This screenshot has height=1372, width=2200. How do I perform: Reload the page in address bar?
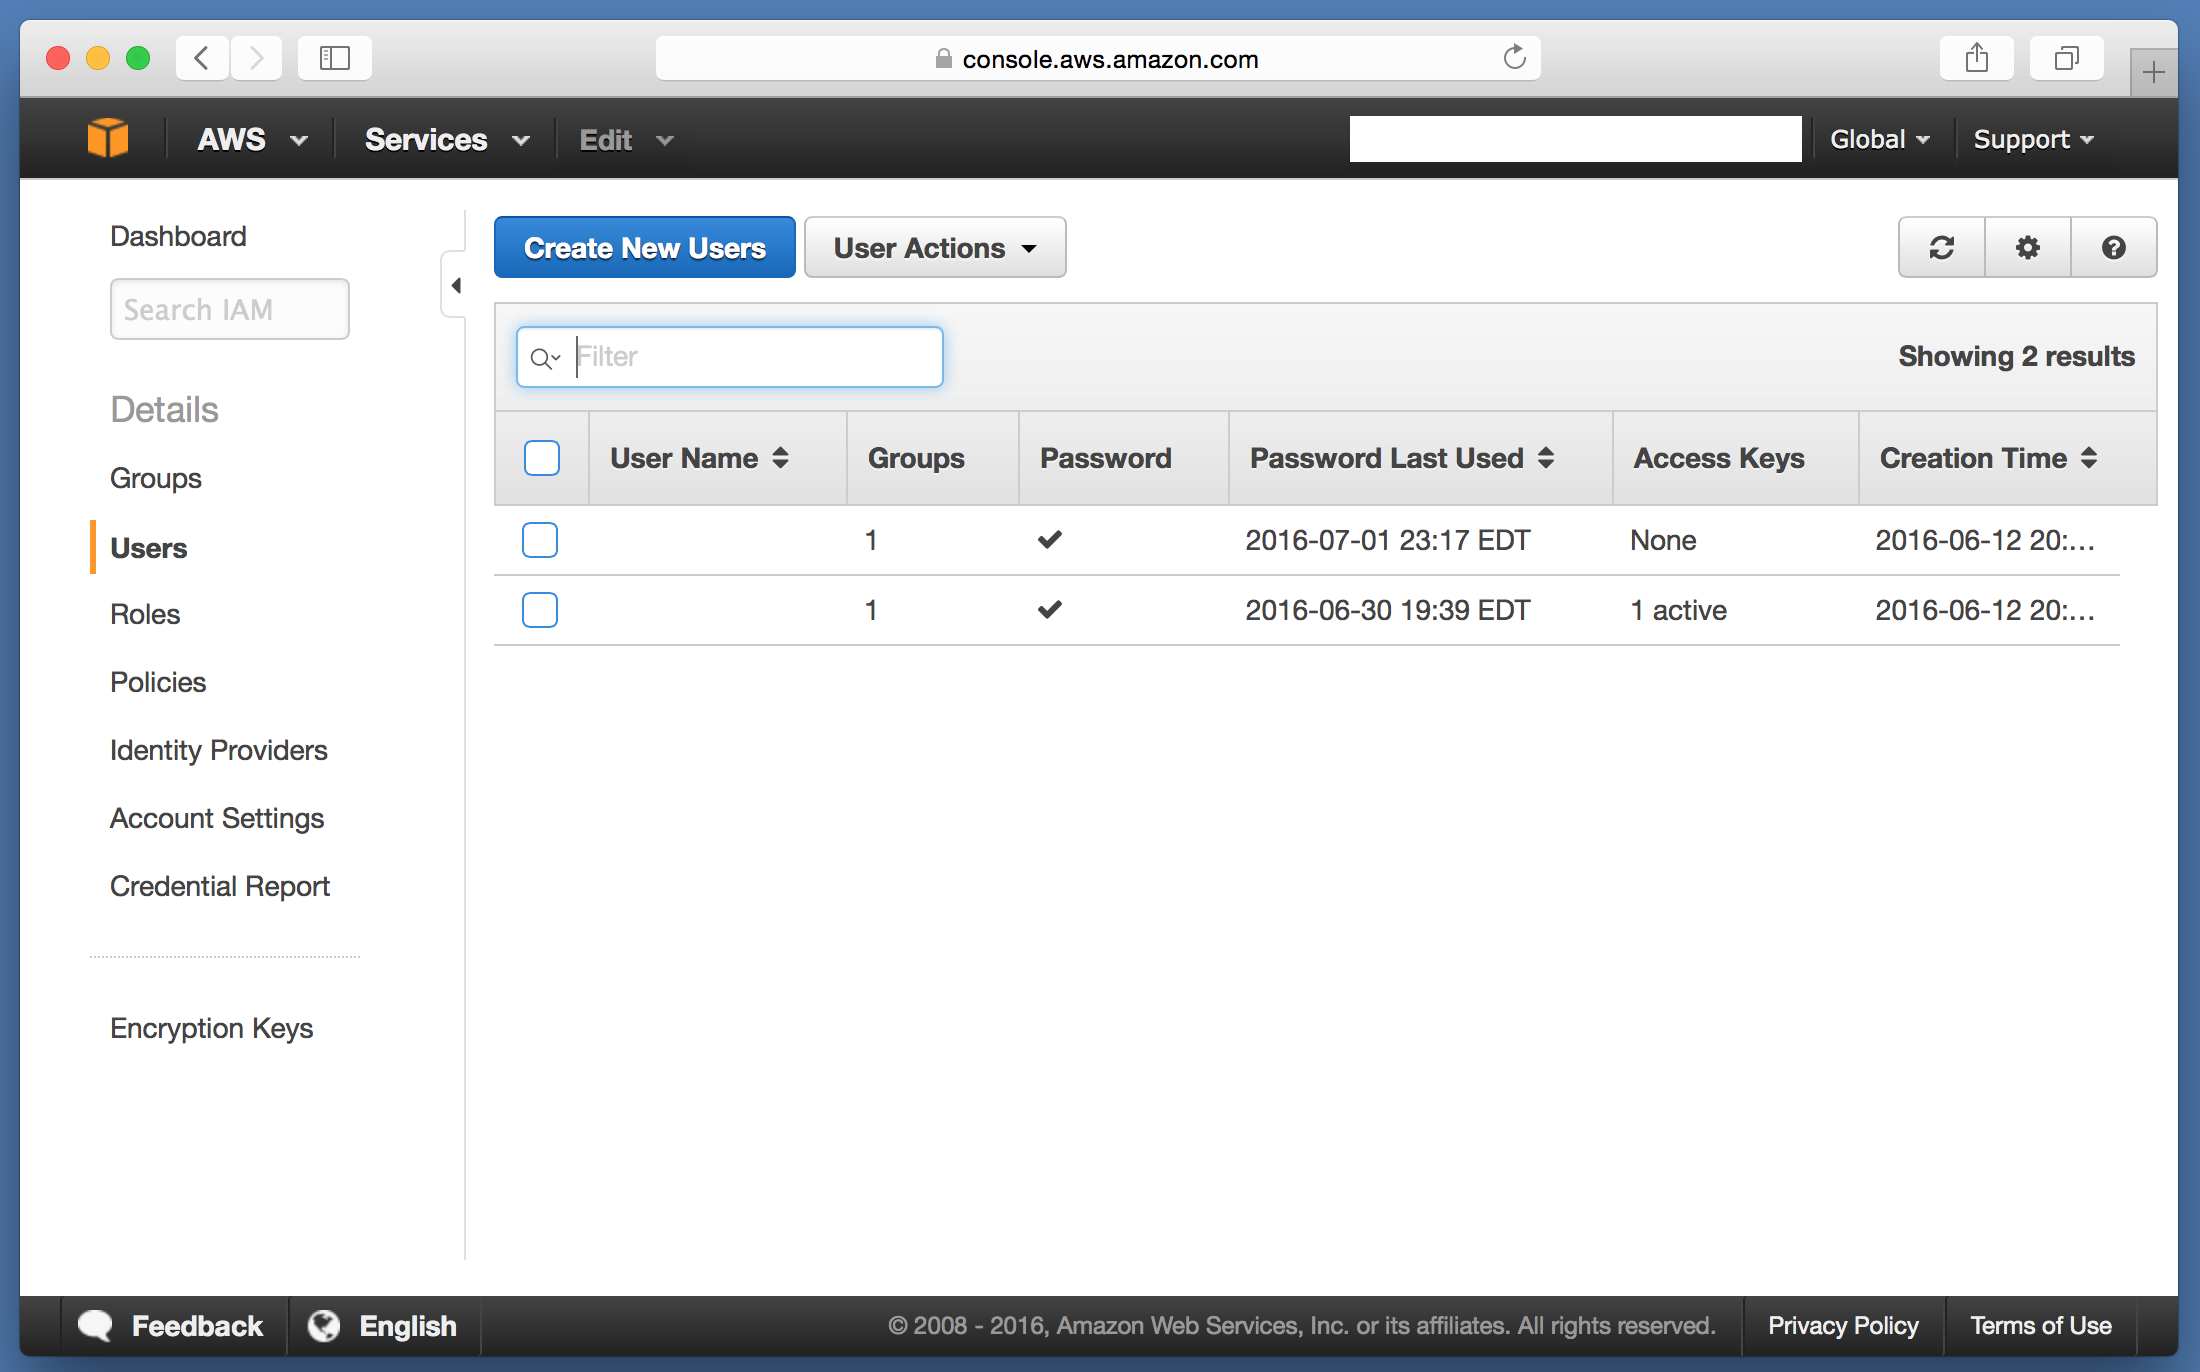click(x=1514, y=58)
